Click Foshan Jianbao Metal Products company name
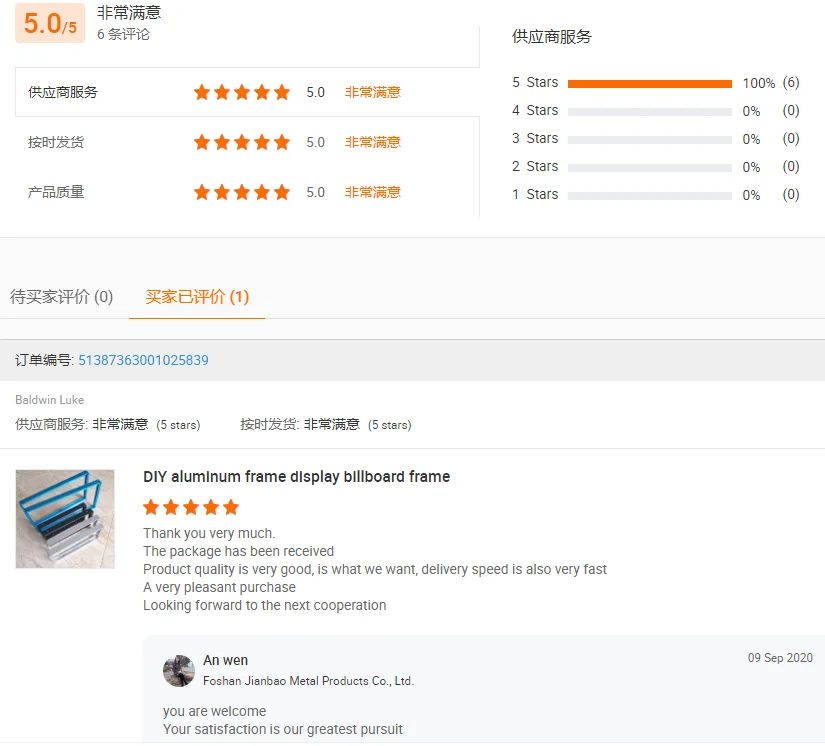825x746 pixels. tap(308, 681)
